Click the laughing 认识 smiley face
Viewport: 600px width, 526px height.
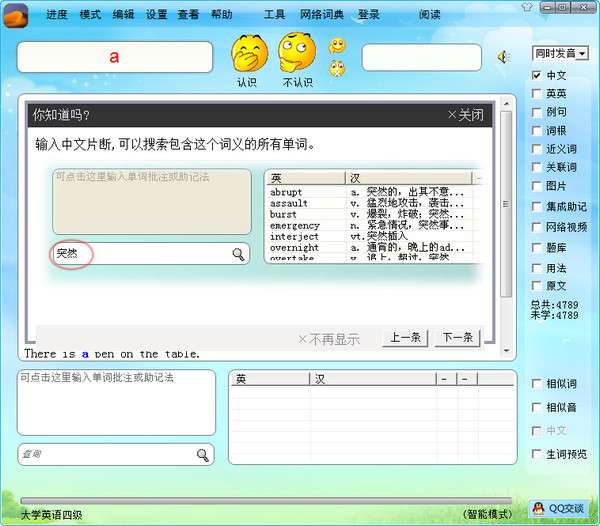249,54
